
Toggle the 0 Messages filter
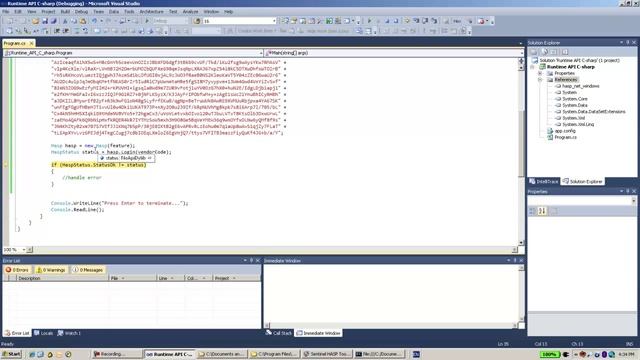(88, 270)
